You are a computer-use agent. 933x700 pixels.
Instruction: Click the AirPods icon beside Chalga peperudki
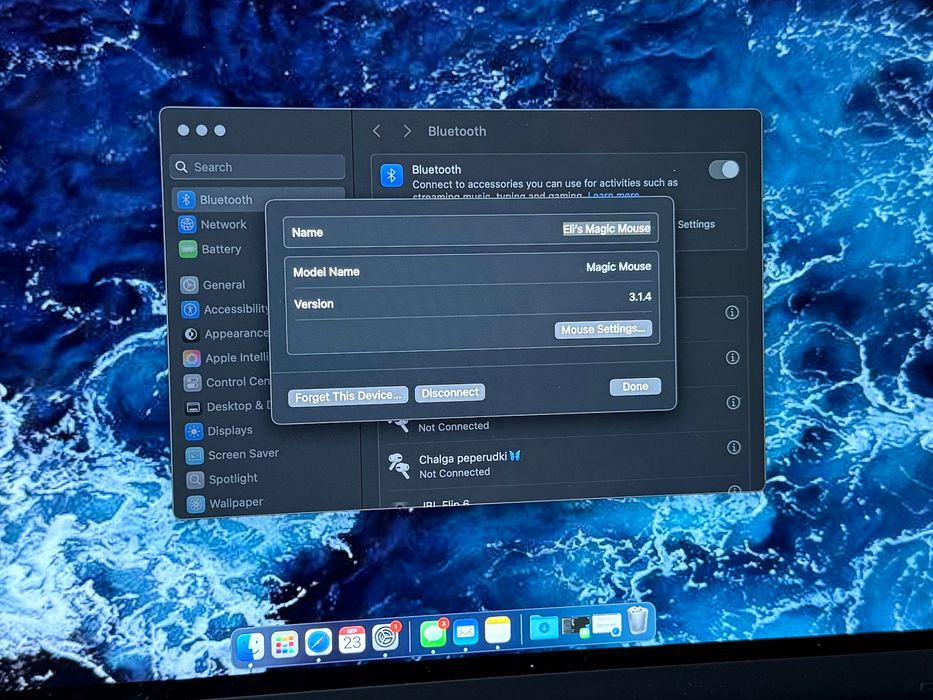pyautogui.click(x=399, y=465)
